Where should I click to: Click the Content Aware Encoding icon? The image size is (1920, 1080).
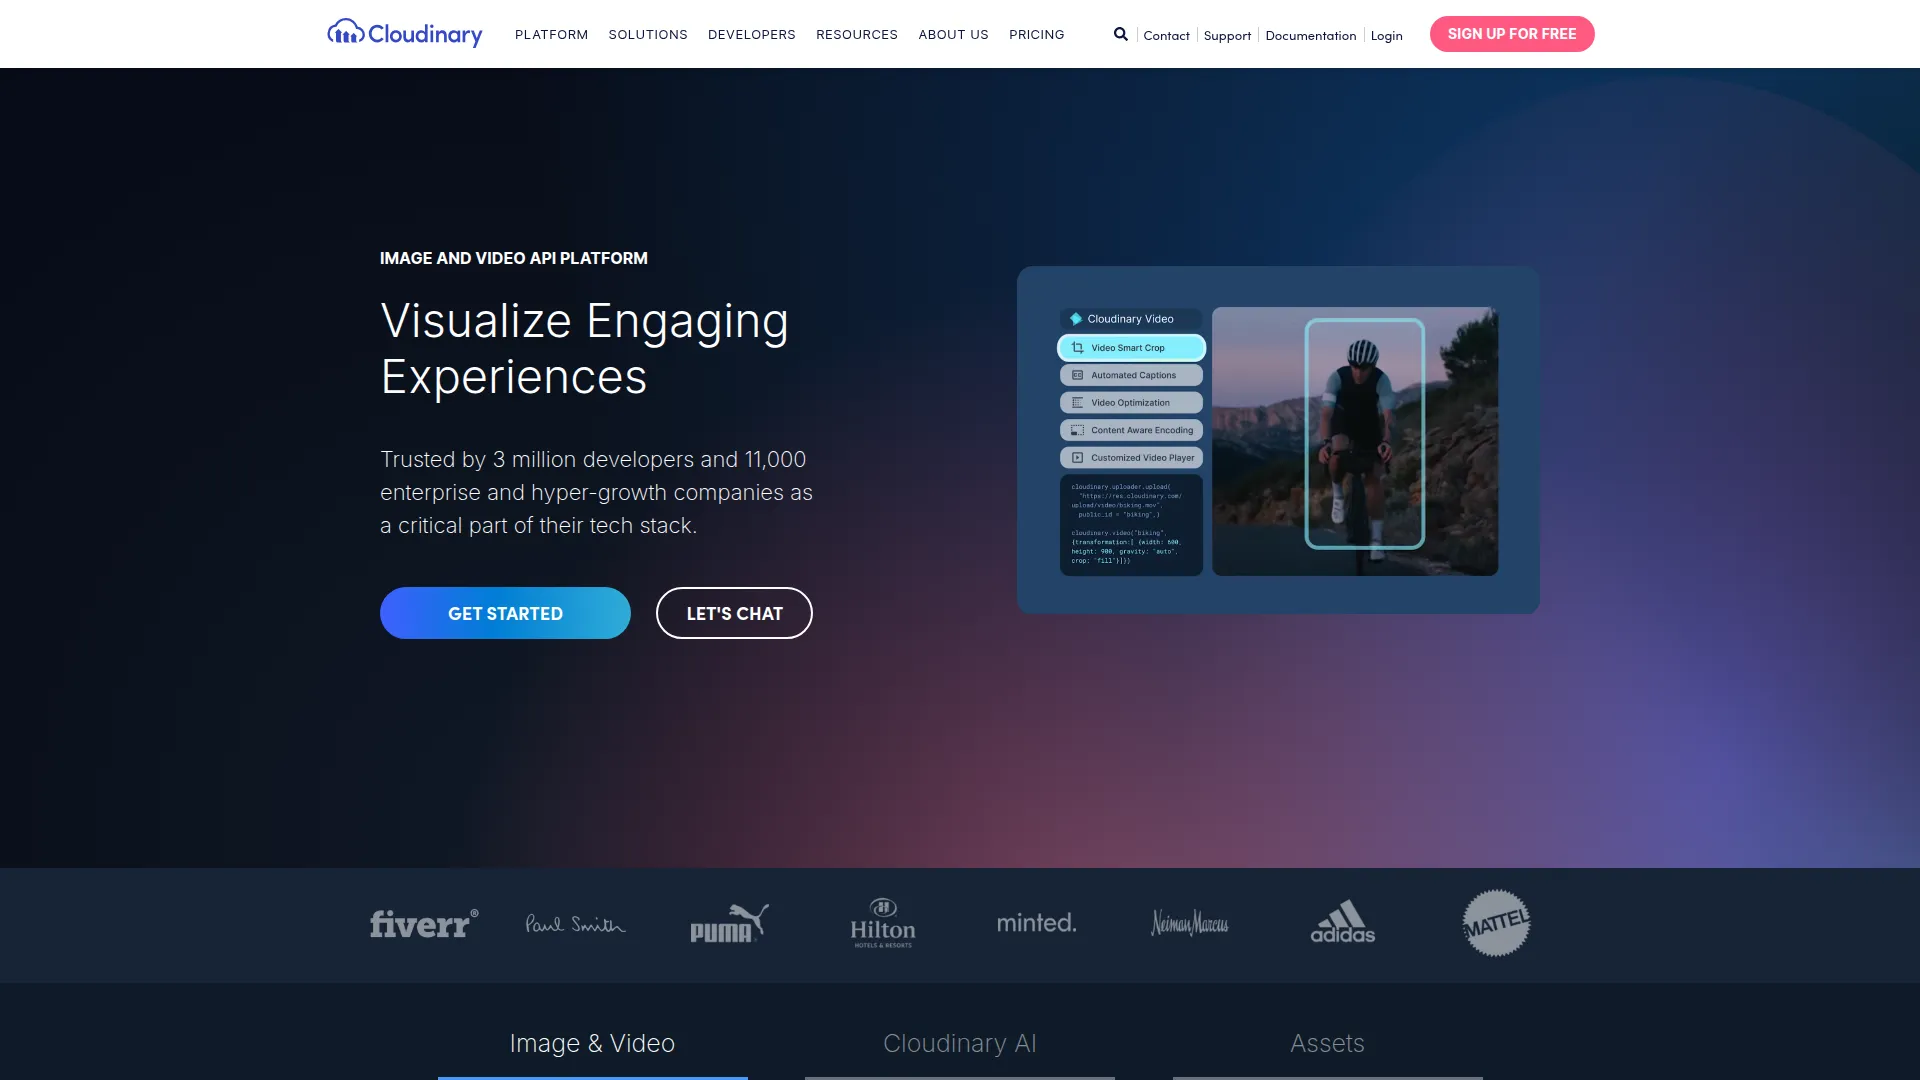pos(1078,430)
